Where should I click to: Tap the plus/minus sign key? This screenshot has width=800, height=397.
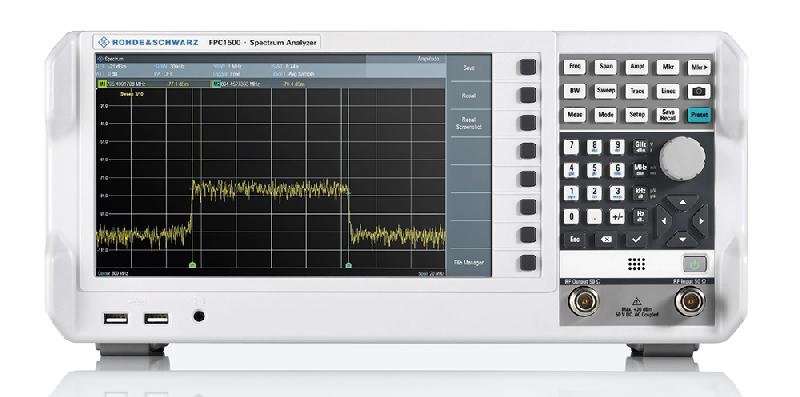[617, 216]
